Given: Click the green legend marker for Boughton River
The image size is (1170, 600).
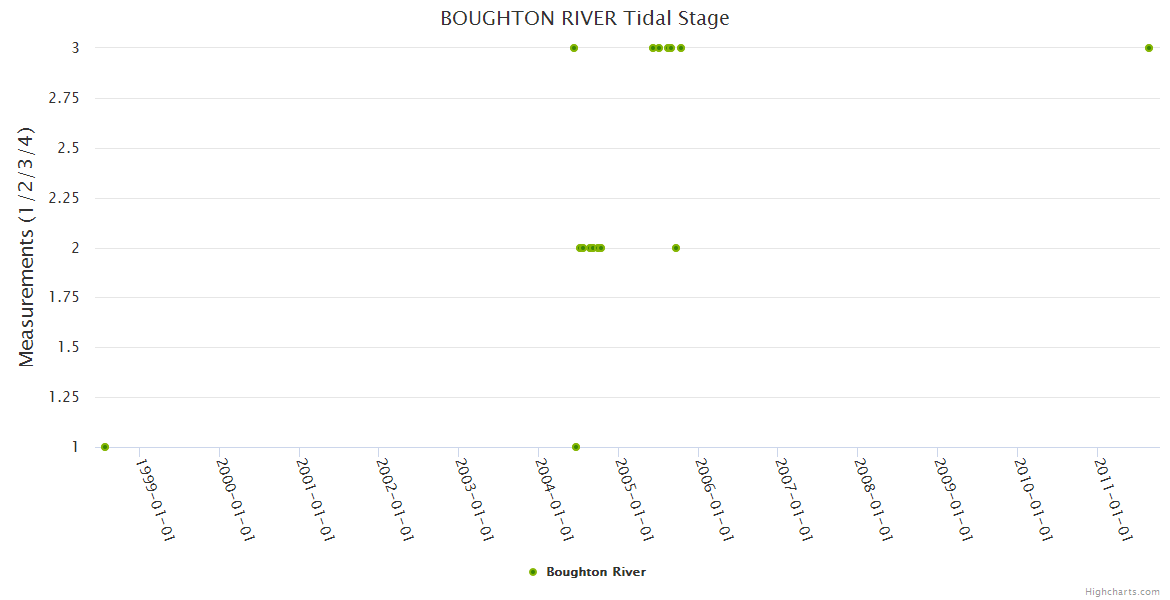Looking at the screenshot, I should pos(533,572).
